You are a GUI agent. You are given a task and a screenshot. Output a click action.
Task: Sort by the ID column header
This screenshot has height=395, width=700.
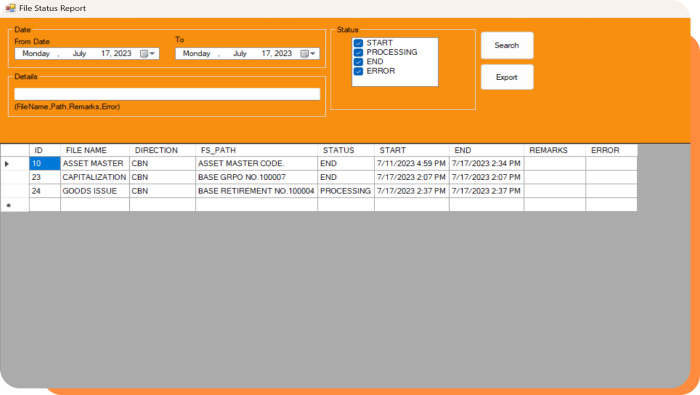[45, 150]
